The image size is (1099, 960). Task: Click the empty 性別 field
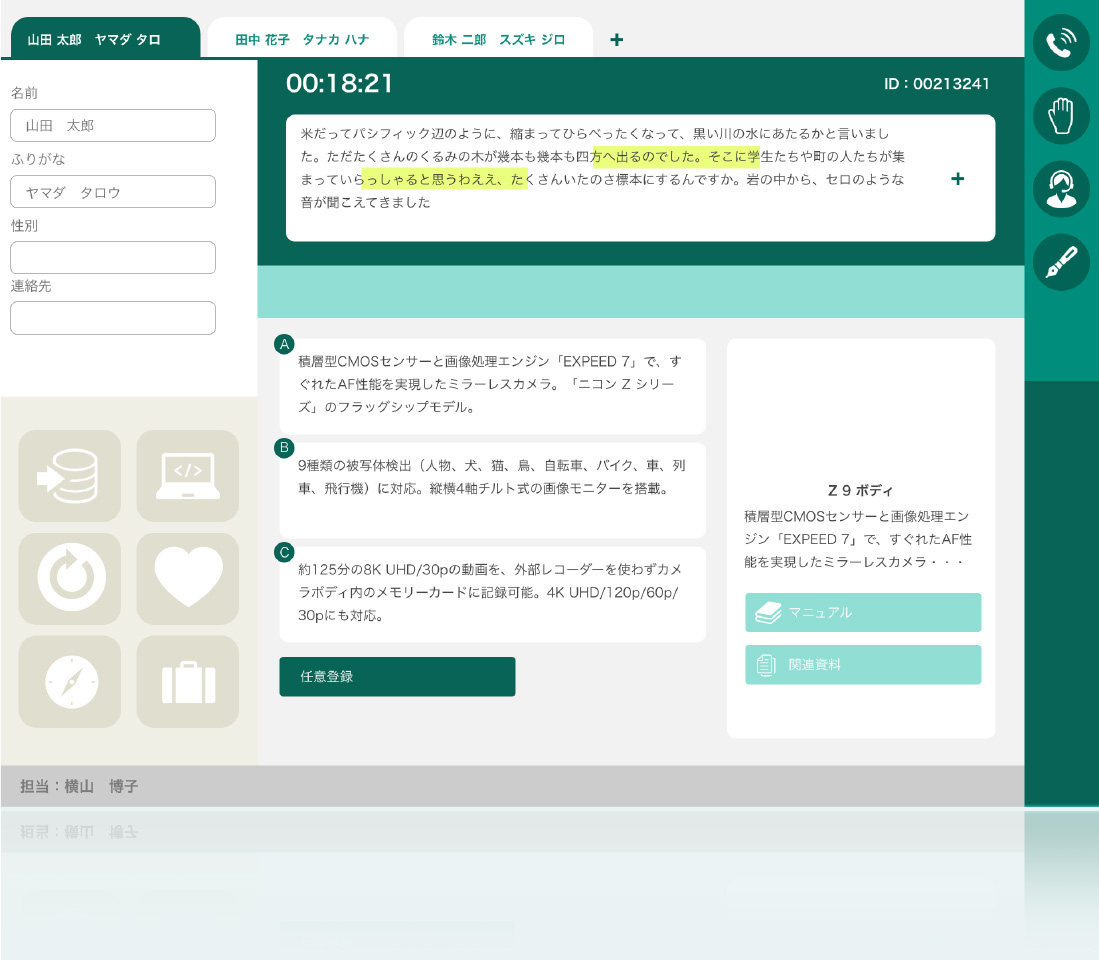click(x=113, y=257)
